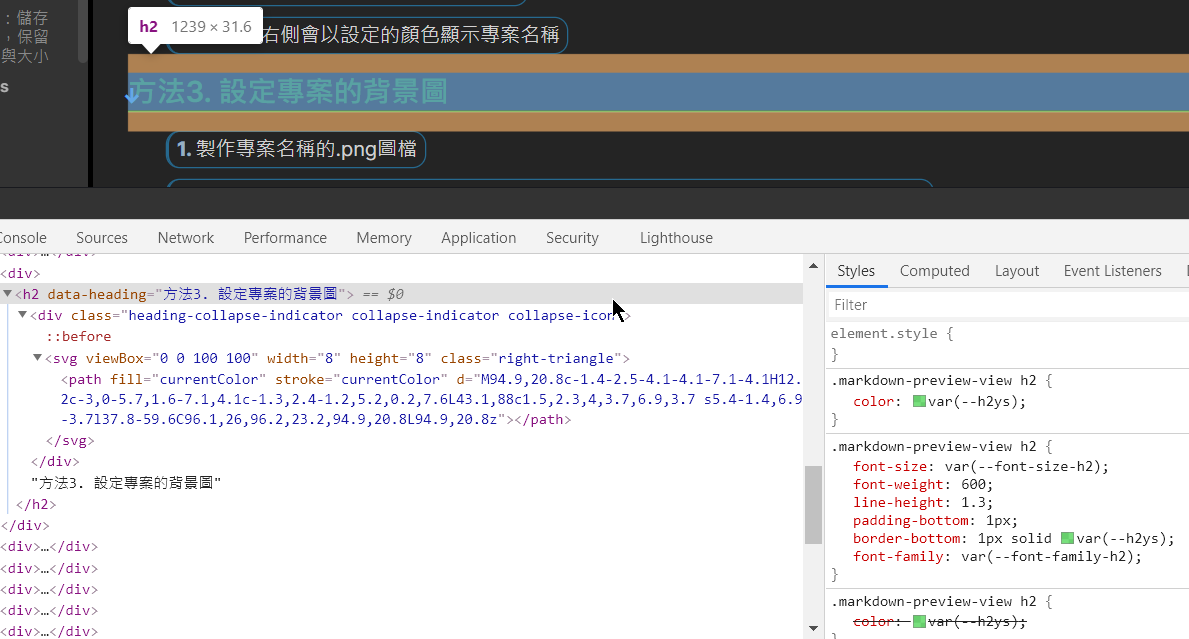Image resolution: width=1189 pixels, height=639 pixels.
Task: Select the path element inside the svg
Action: pyautogui.click(x=83, y=378)
